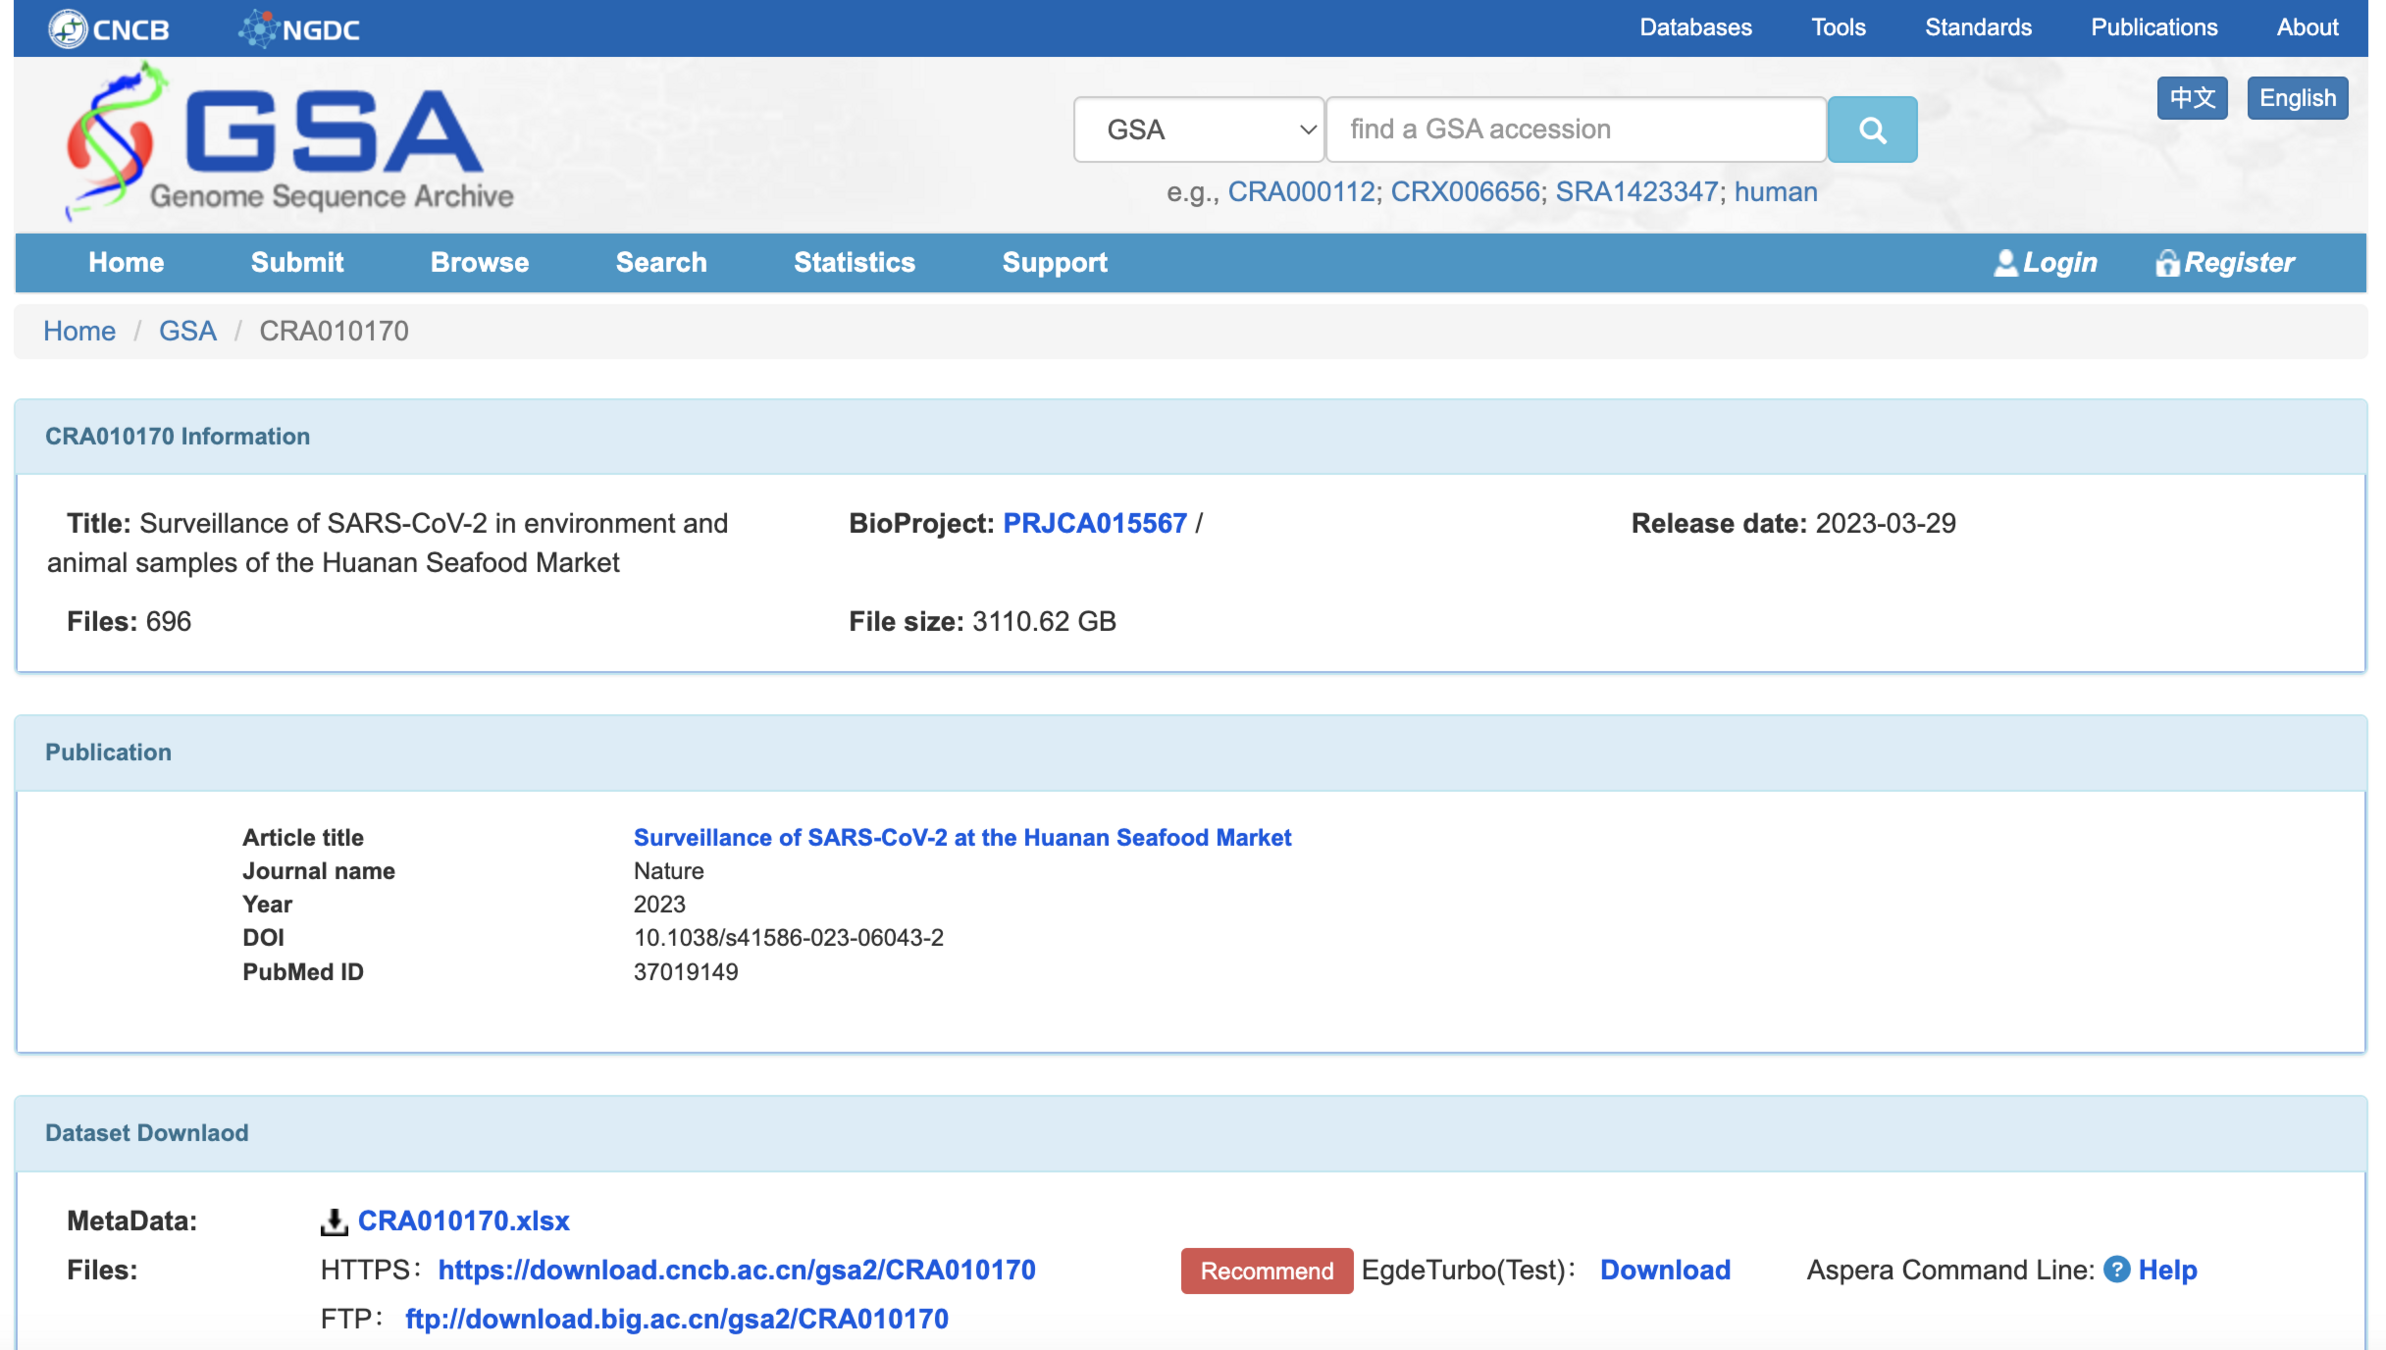
Task: Go to GSA breadcrumb link
Action: point(187,331)
